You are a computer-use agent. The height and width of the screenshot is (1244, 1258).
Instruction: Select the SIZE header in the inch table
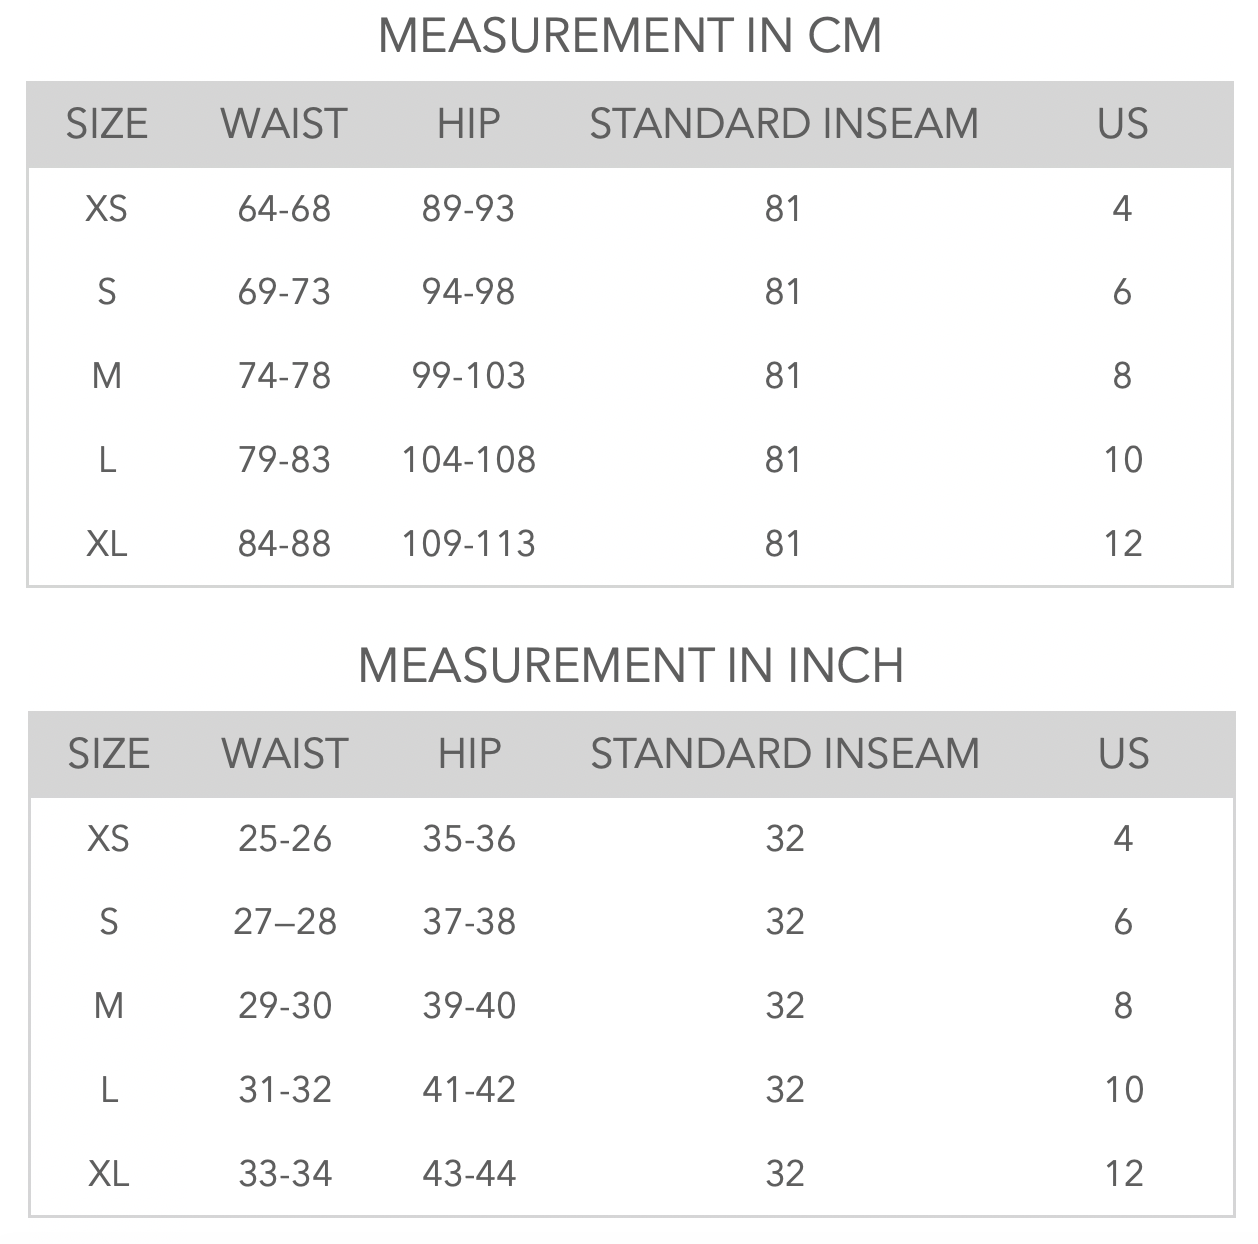click(108, 754)
